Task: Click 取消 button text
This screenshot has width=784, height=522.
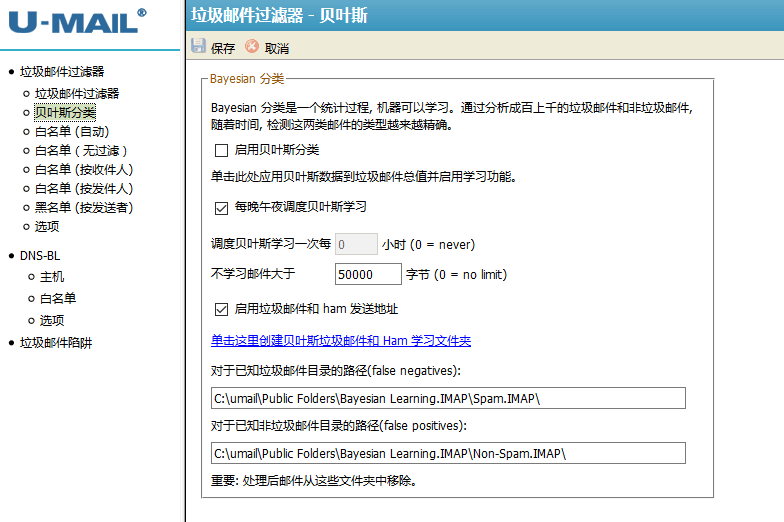Action: coord(277,48)
